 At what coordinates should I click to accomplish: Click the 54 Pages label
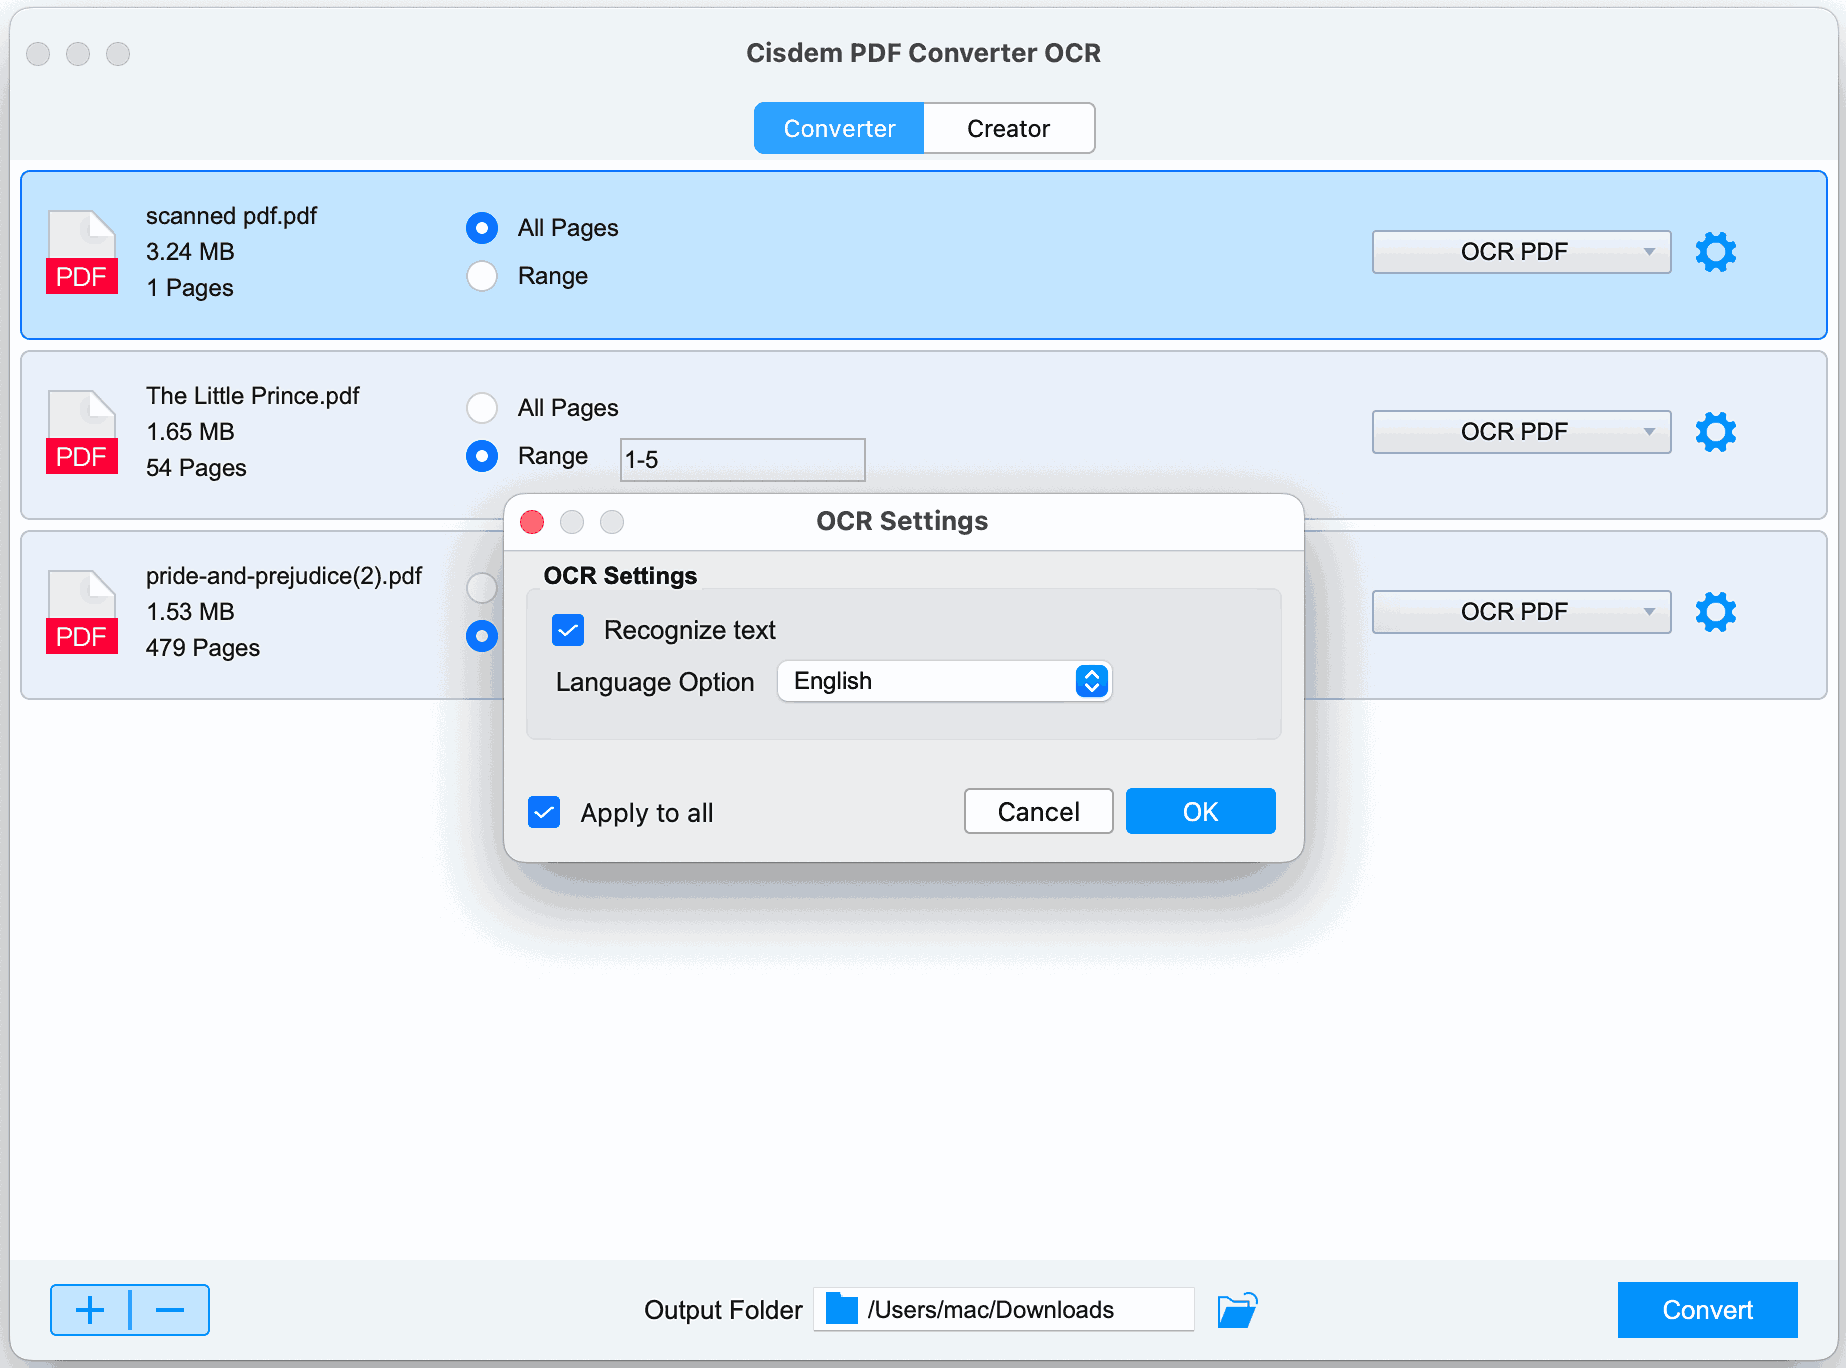pos(196,468)
